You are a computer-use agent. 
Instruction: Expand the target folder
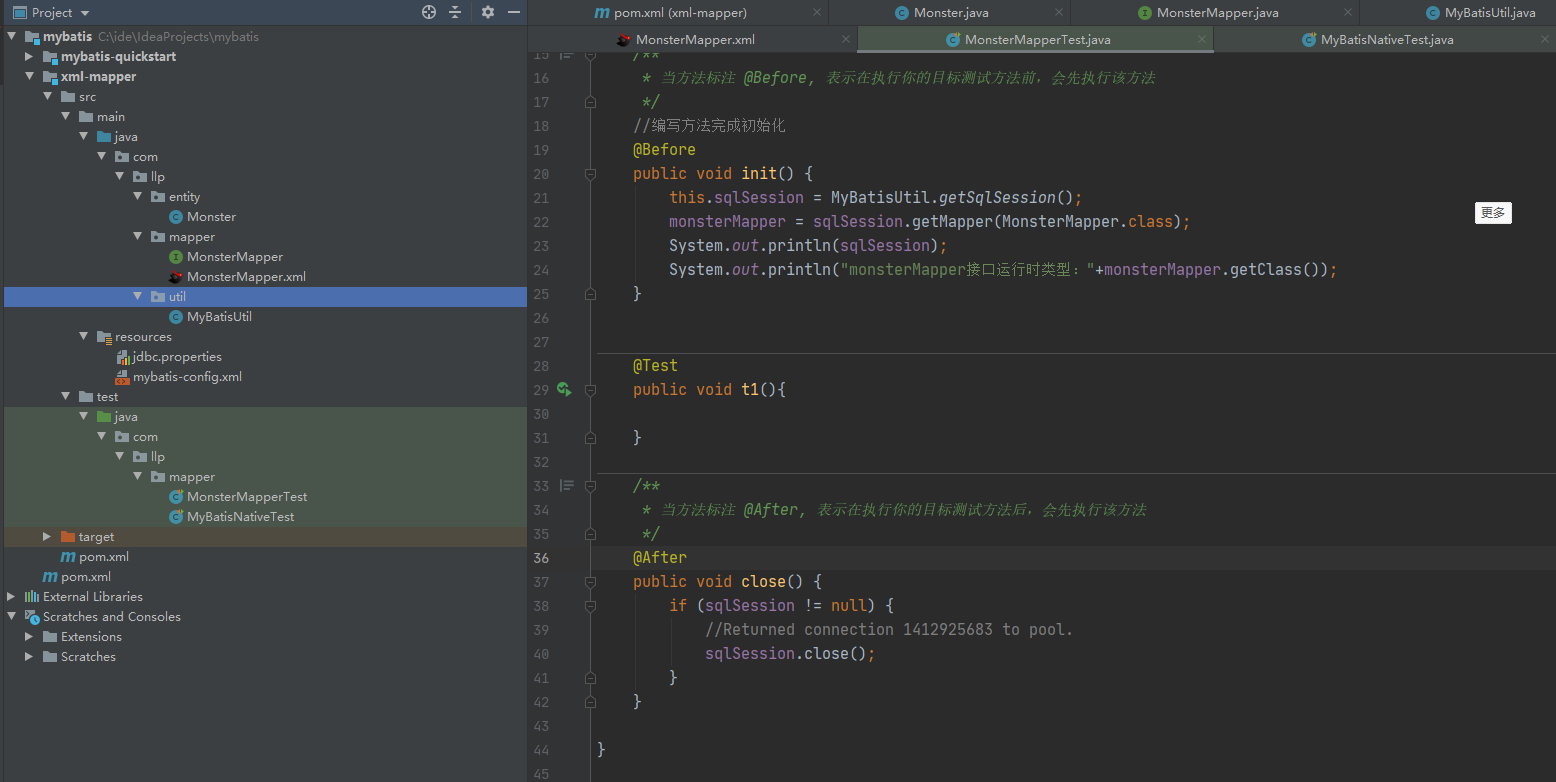[47, 536]
